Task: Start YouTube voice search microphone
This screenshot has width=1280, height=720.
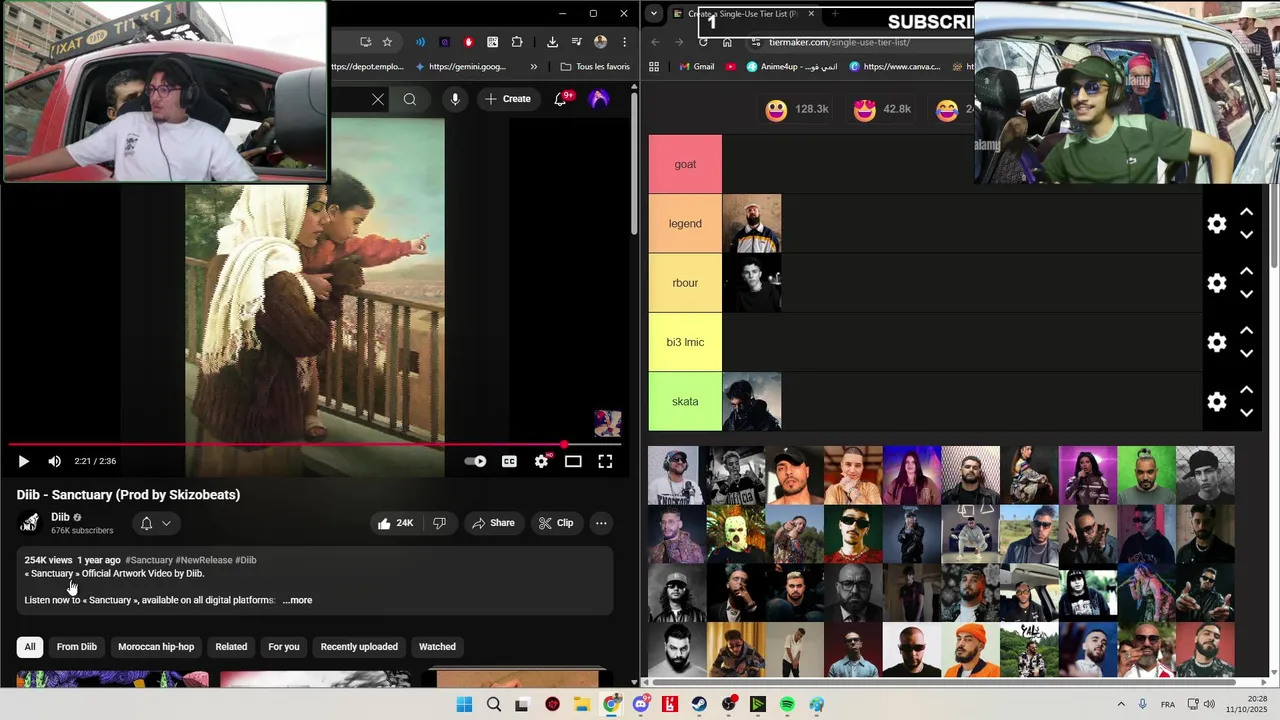Action: [x=455, y=99]
